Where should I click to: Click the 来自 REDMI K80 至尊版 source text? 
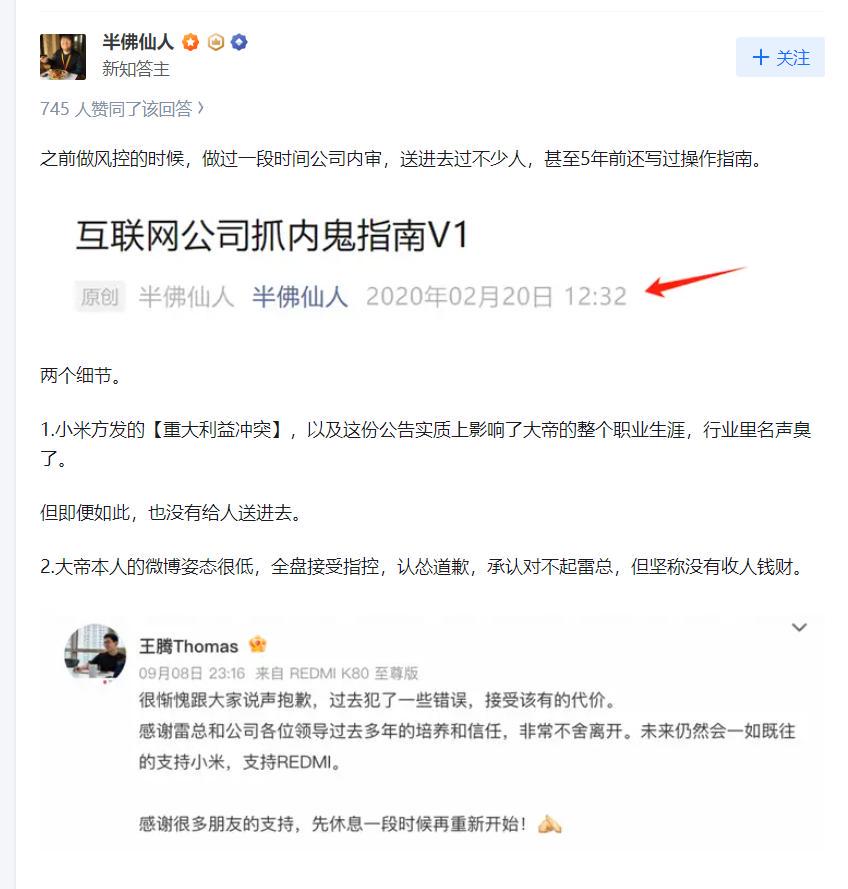(x=337, y=673)
